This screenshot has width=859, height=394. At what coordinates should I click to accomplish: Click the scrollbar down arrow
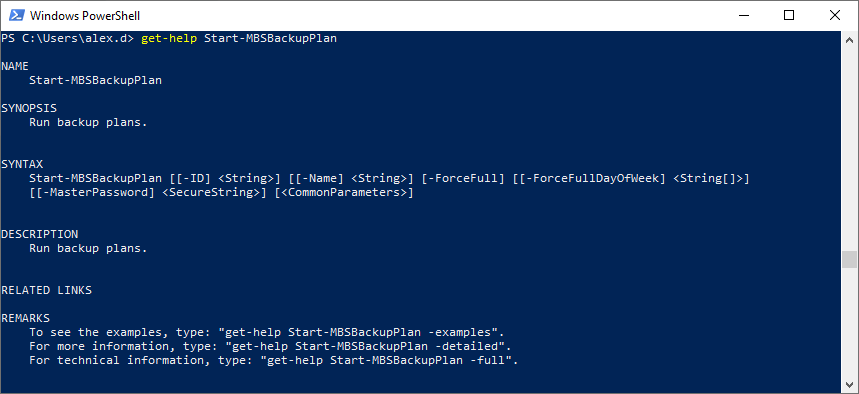click(849, 382)
